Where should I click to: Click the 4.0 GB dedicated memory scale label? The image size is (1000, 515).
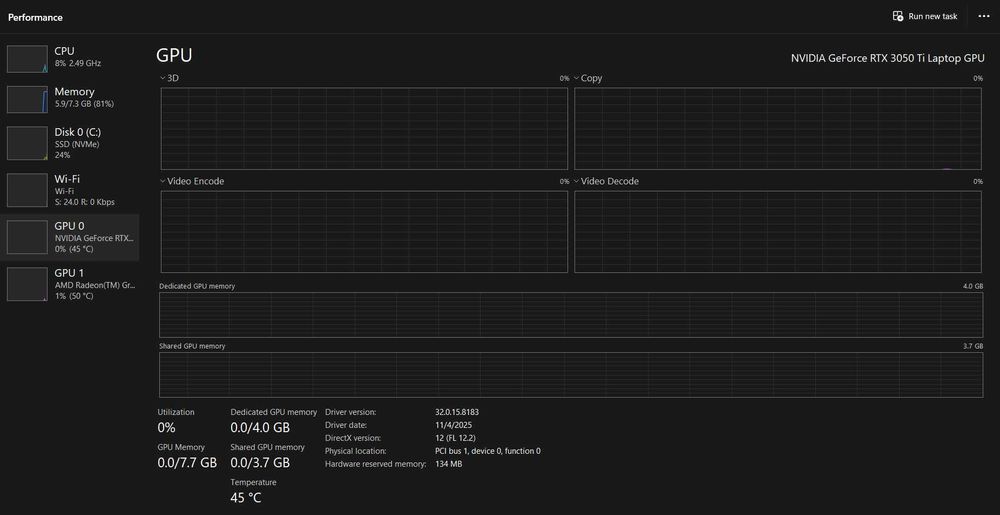[x=973, y=286]
